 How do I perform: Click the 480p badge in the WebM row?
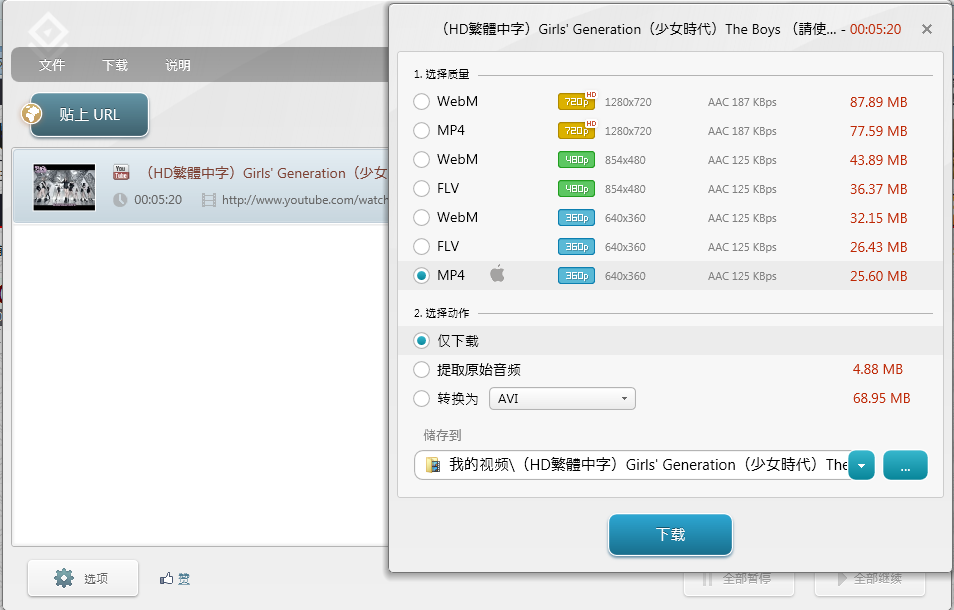(x=576, y=159)
